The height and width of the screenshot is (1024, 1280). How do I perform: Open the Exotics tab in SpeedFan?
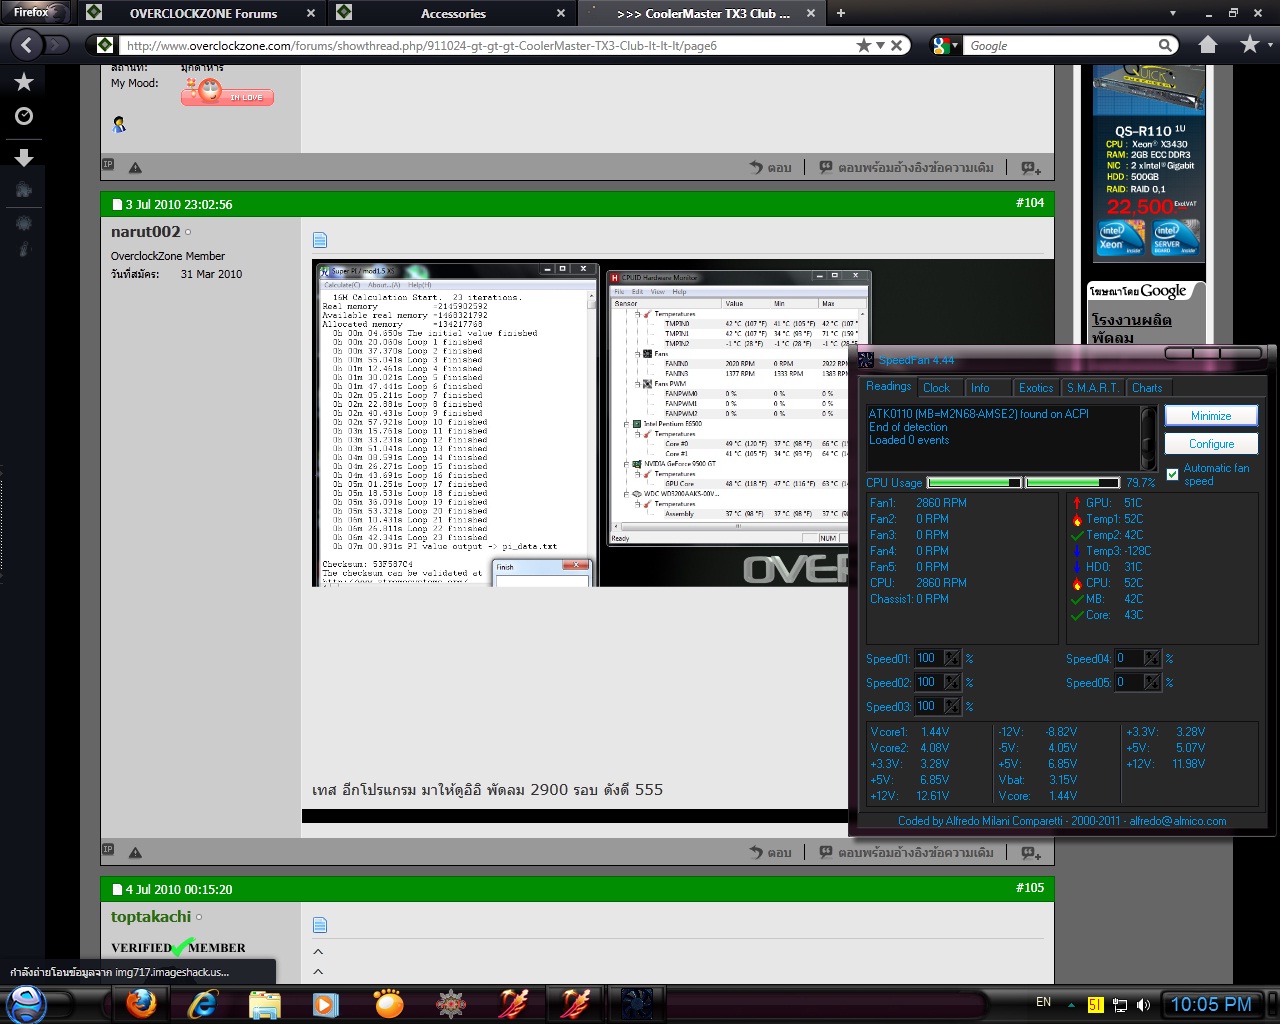pyautogui.click(x=1036, y=388)
